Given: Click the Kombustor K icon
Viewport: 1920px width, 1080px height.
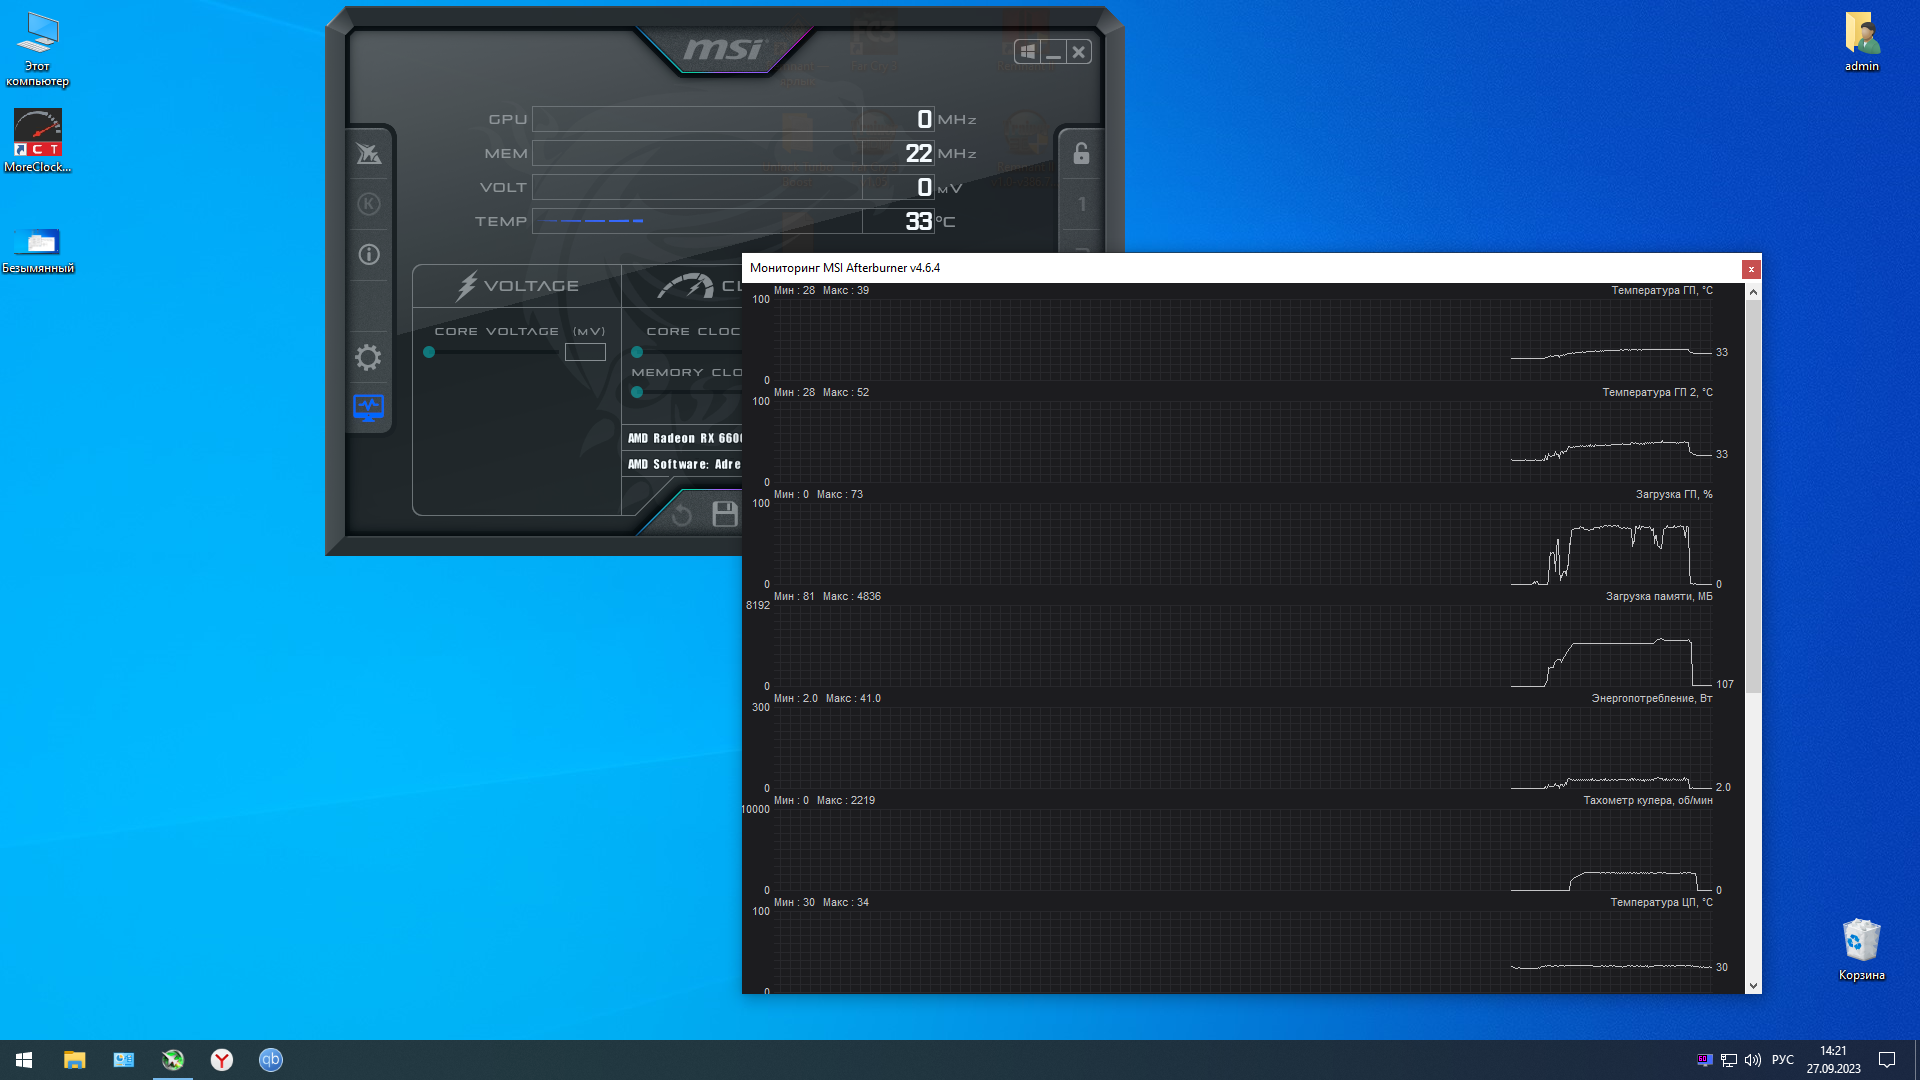Looking at the screenshot, I should [x=368, y=204].
